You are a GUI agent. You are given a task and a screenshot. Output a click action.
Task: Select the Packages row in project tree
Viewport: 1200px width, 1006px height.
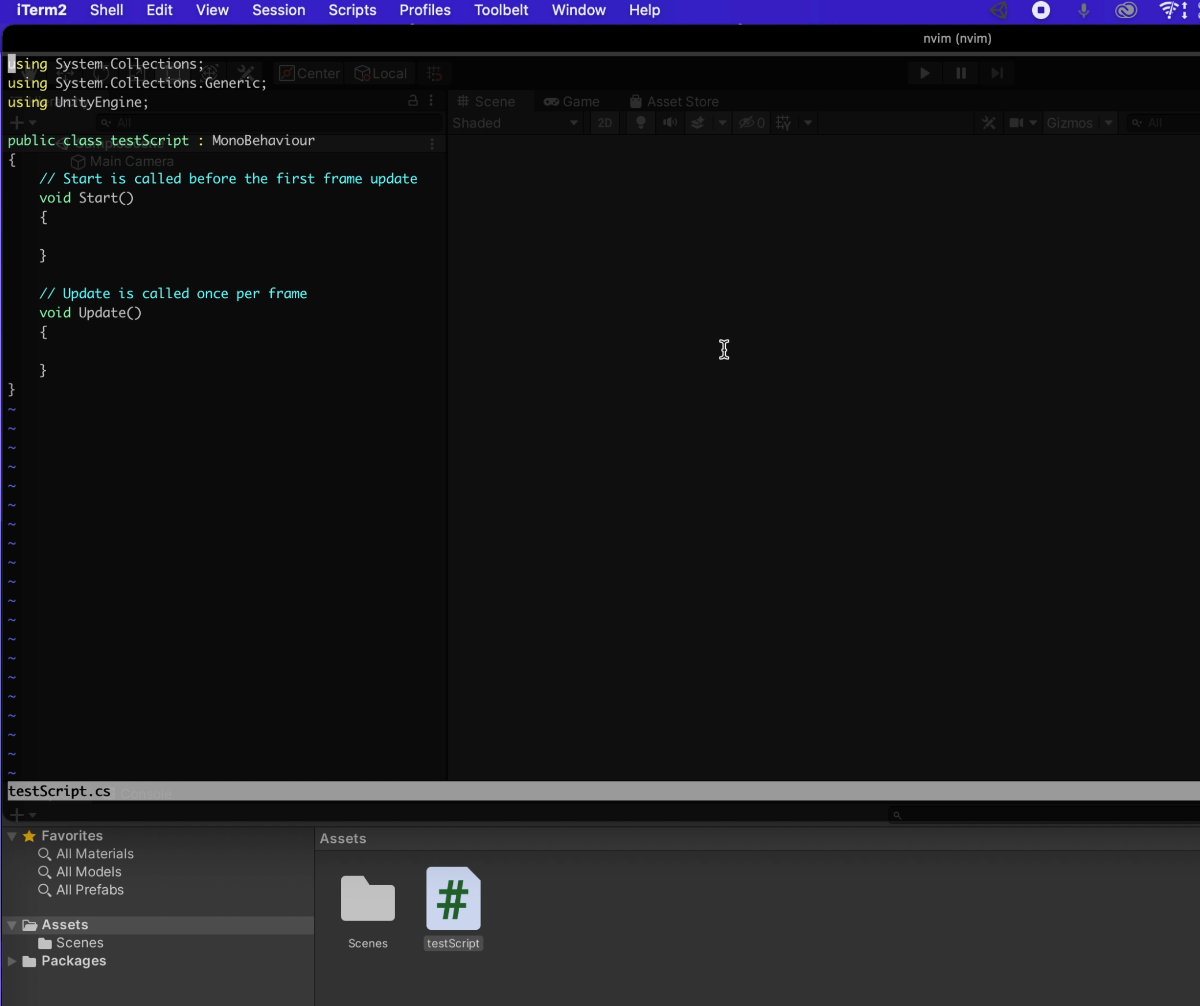[x=157, y=961]
